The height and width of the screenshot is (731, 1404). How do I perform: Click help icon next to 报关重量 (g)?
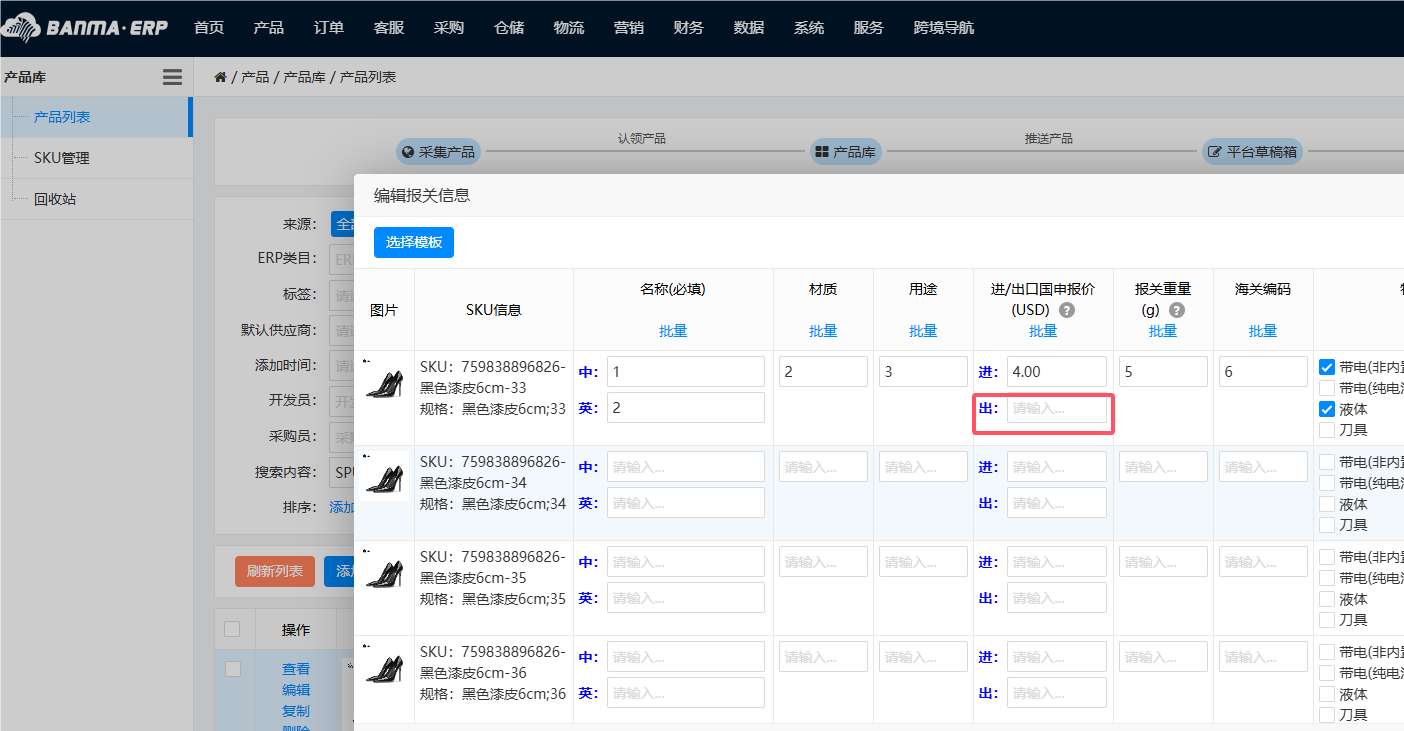(1177, 310)
